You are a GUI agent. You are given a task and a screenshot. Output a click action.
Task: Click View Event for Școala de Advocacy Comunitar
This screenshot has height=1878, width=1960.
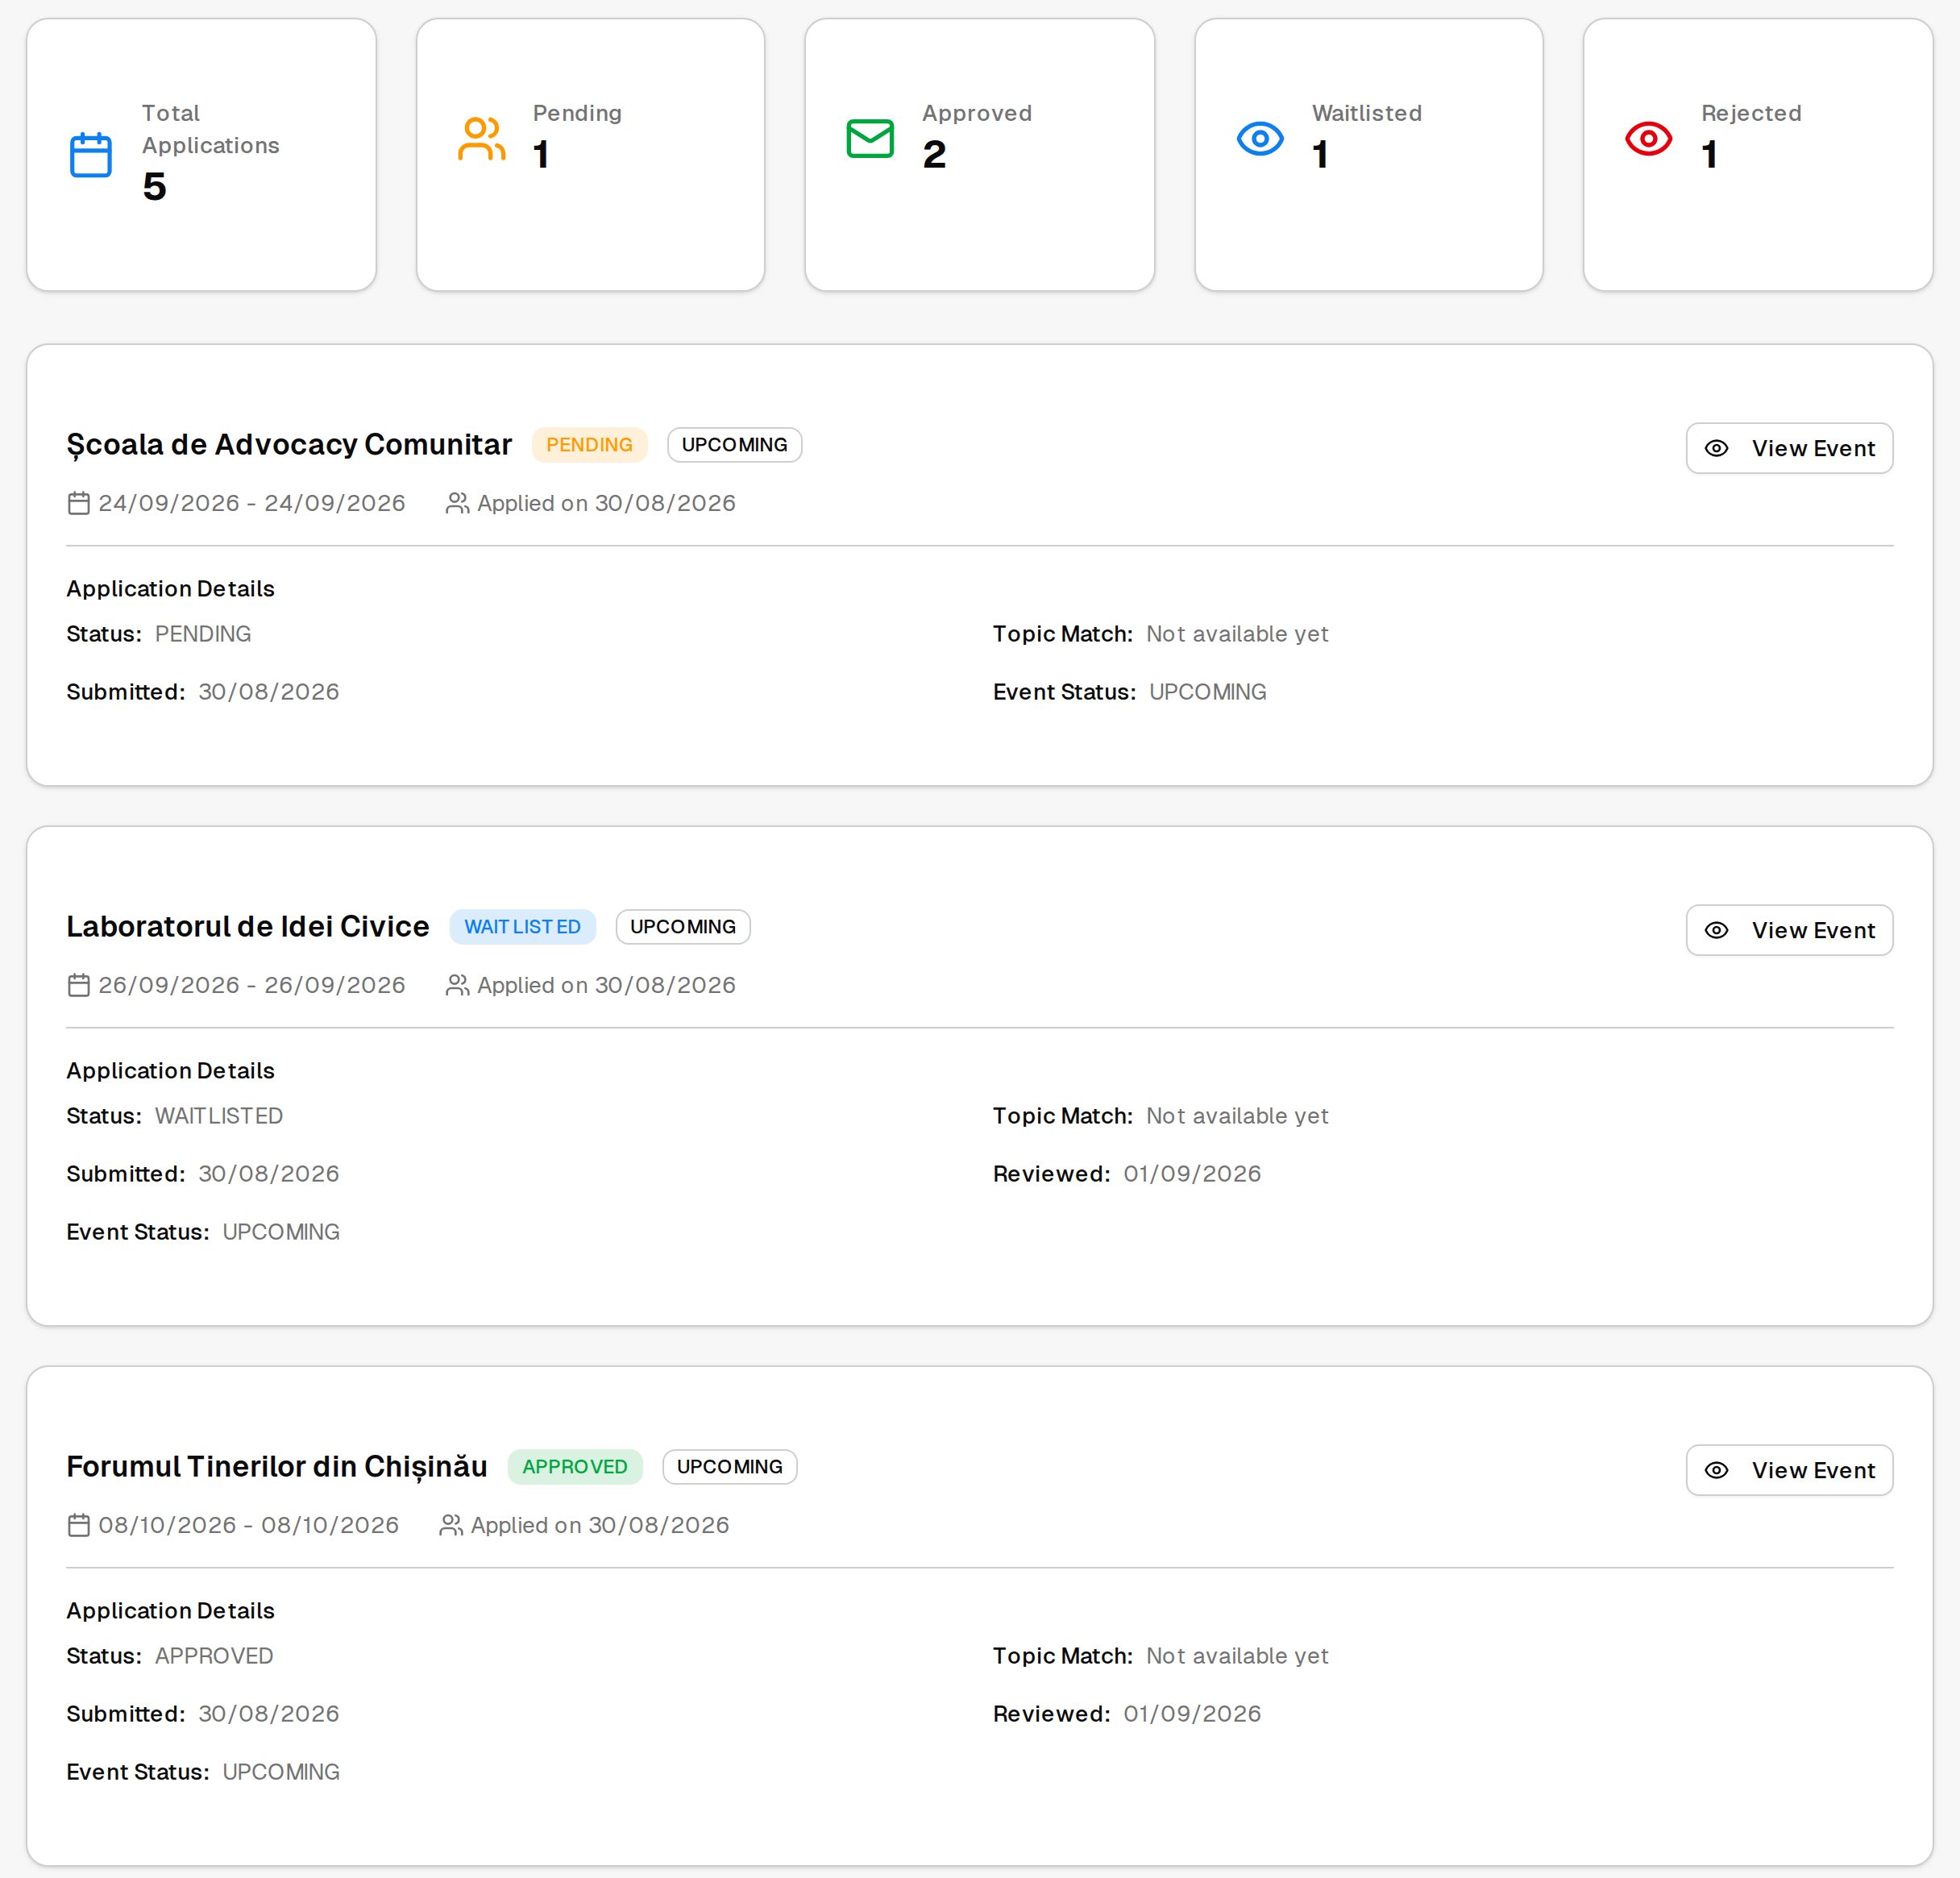1789,448
